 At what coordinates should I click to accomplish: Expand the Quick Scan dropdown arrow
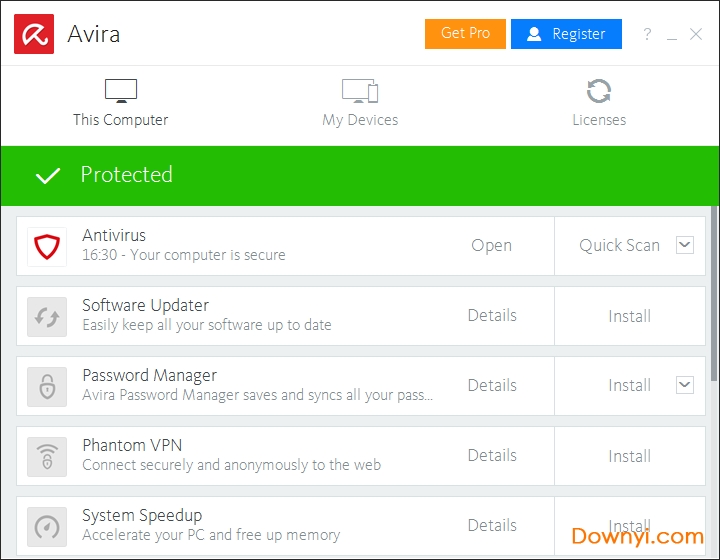(685, 245)
